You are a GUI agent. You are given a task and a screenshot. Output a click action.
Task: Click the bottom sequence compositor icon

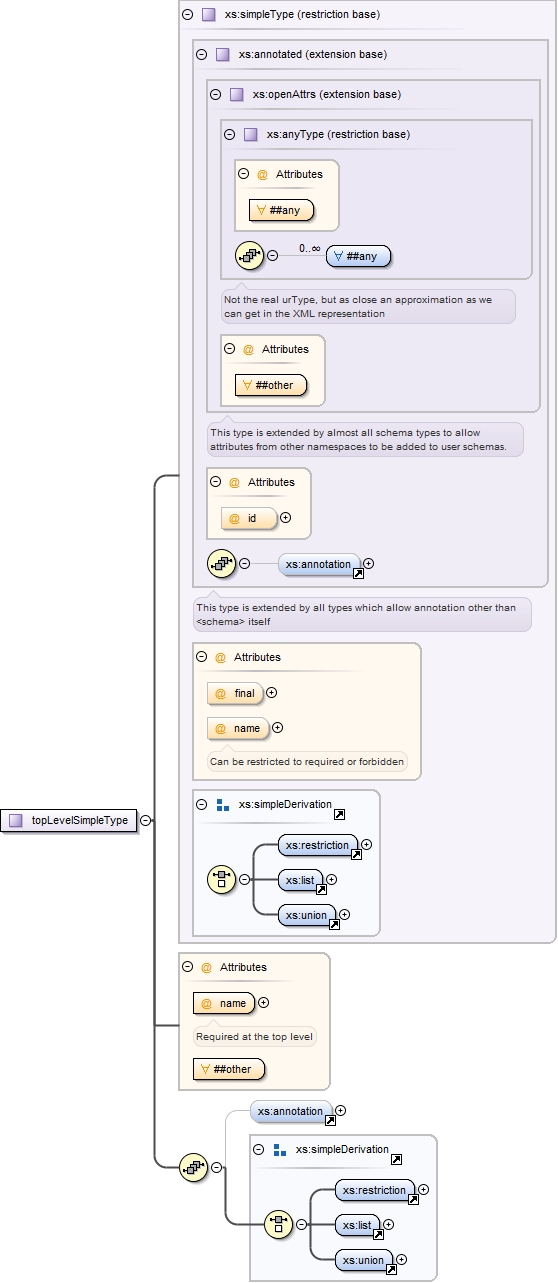coord(193,1166)
